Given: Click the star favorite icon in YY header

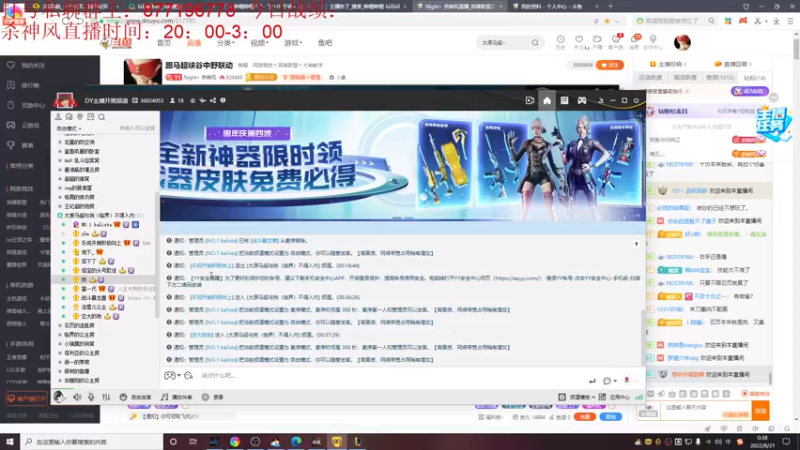Looking at the screenshot, I should click(192, 101).
